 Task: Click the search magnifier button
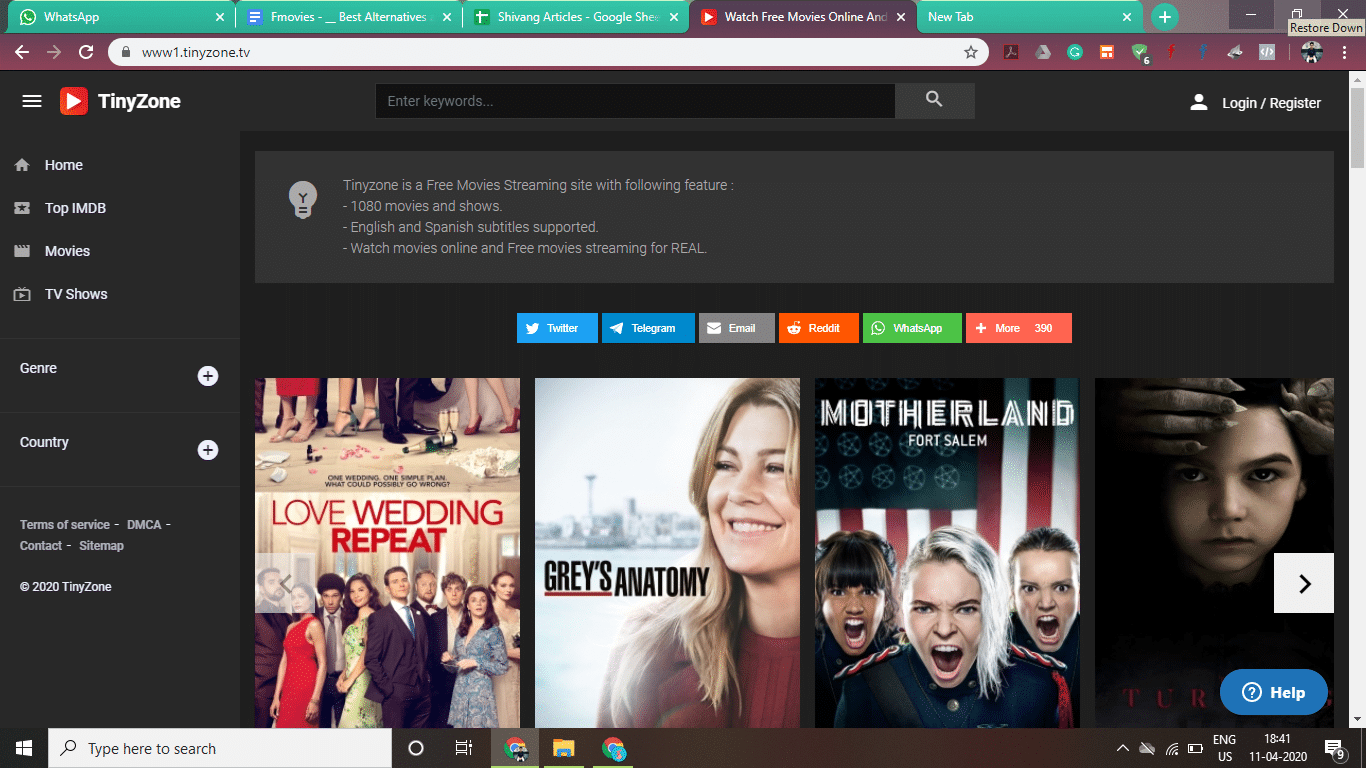coord(934,100)
